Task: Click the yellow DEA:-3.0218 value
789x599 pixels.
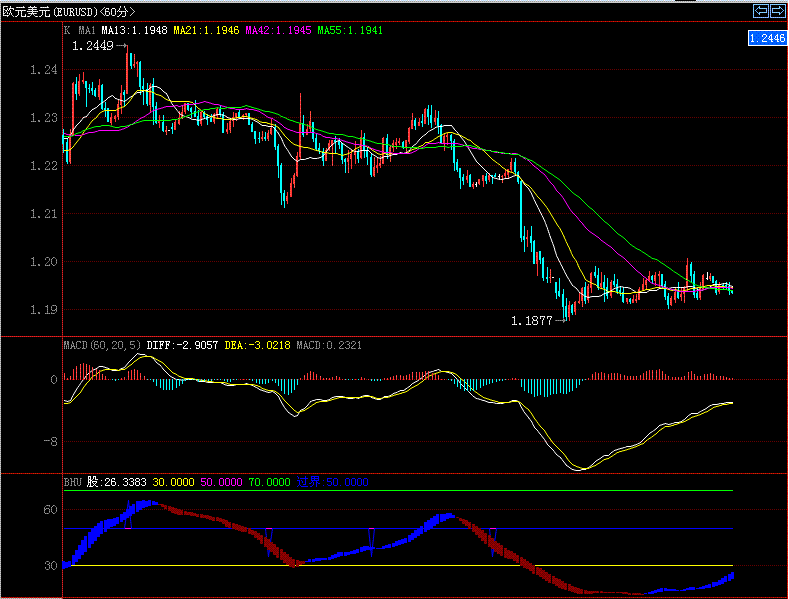Action: (257, 345)
